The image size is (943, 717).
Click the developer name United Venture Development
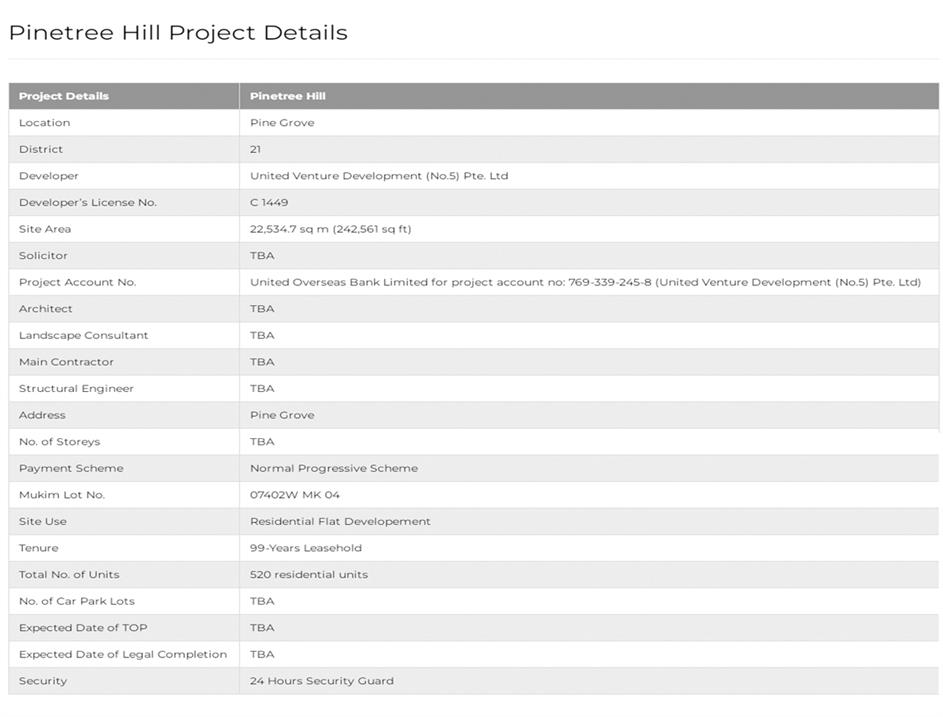(379, 176)
